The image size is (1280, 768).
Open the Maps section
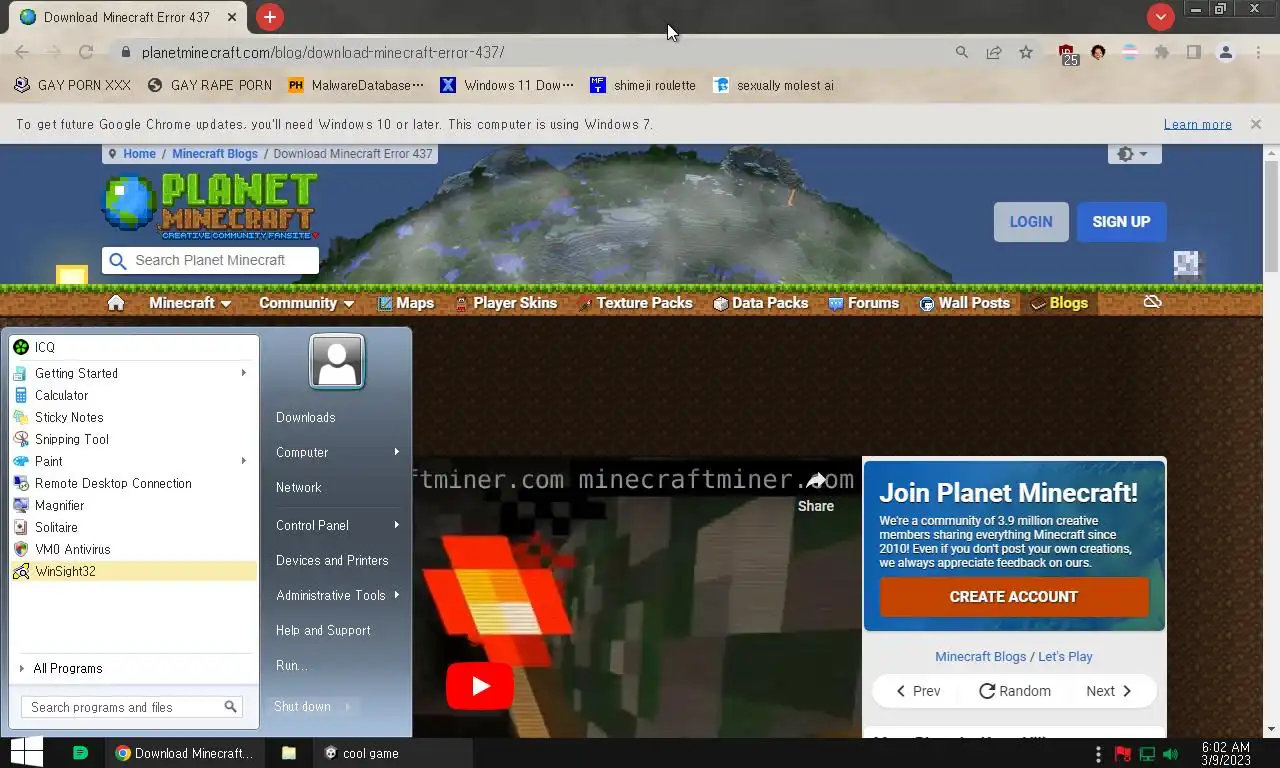[405, 303]
